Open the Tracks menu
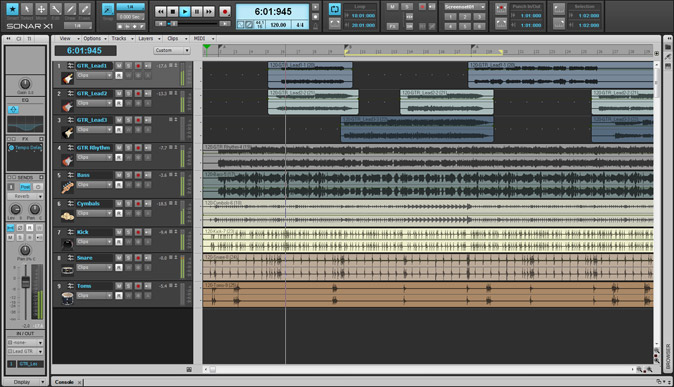Image resolution: width=674 pixels, height=387 pixels. 121,39
